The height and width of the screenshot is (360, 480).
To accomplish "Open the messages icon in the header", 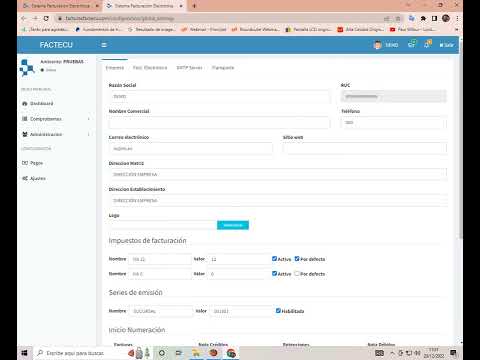I will coord(412,44).
